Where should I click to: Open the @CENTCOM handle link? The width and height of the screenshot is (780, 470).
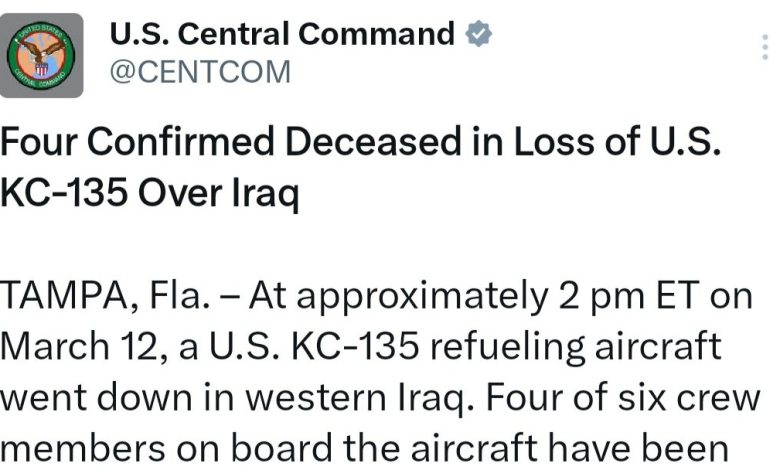pyautogui.click(x=199, y=72)
